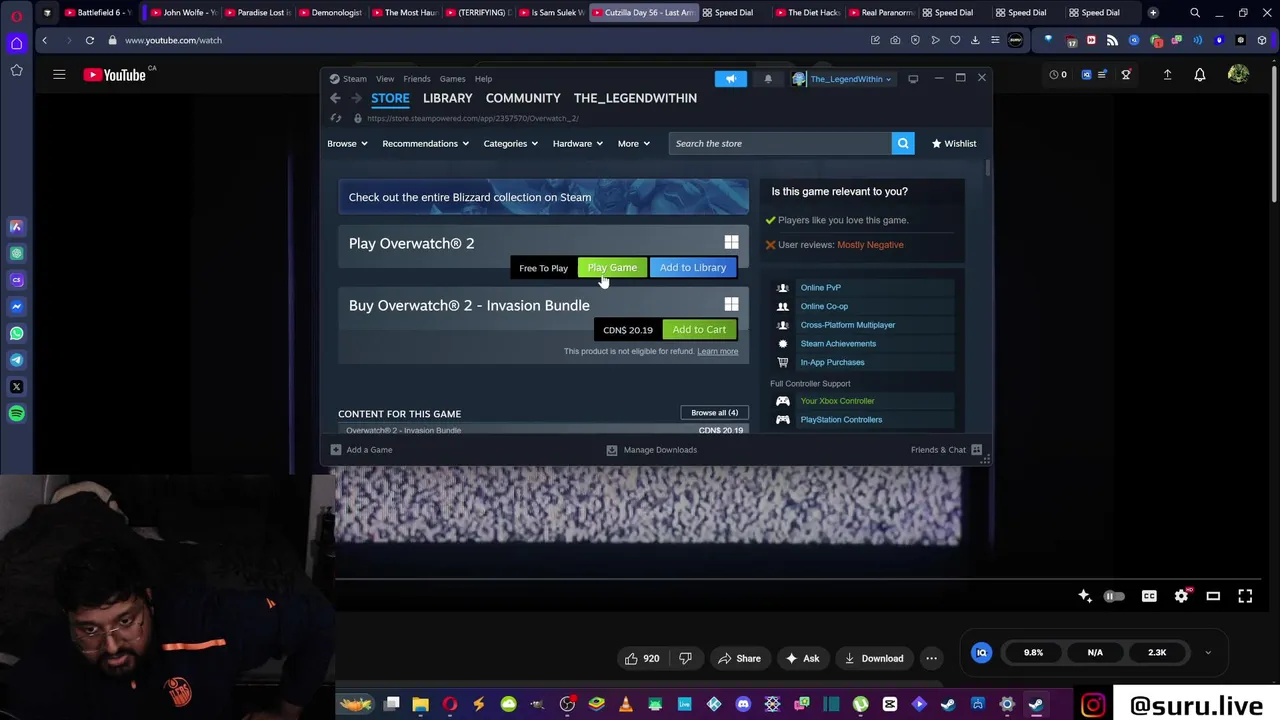Open the Help menu in Steam
Screen dimensions: 1280x720
point(483,79)
